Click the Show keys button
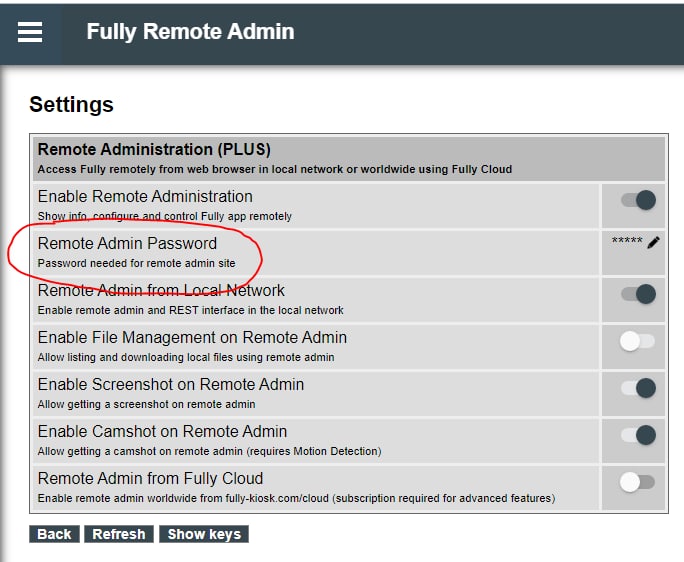 pyautogui.click(x=204, y=534)
